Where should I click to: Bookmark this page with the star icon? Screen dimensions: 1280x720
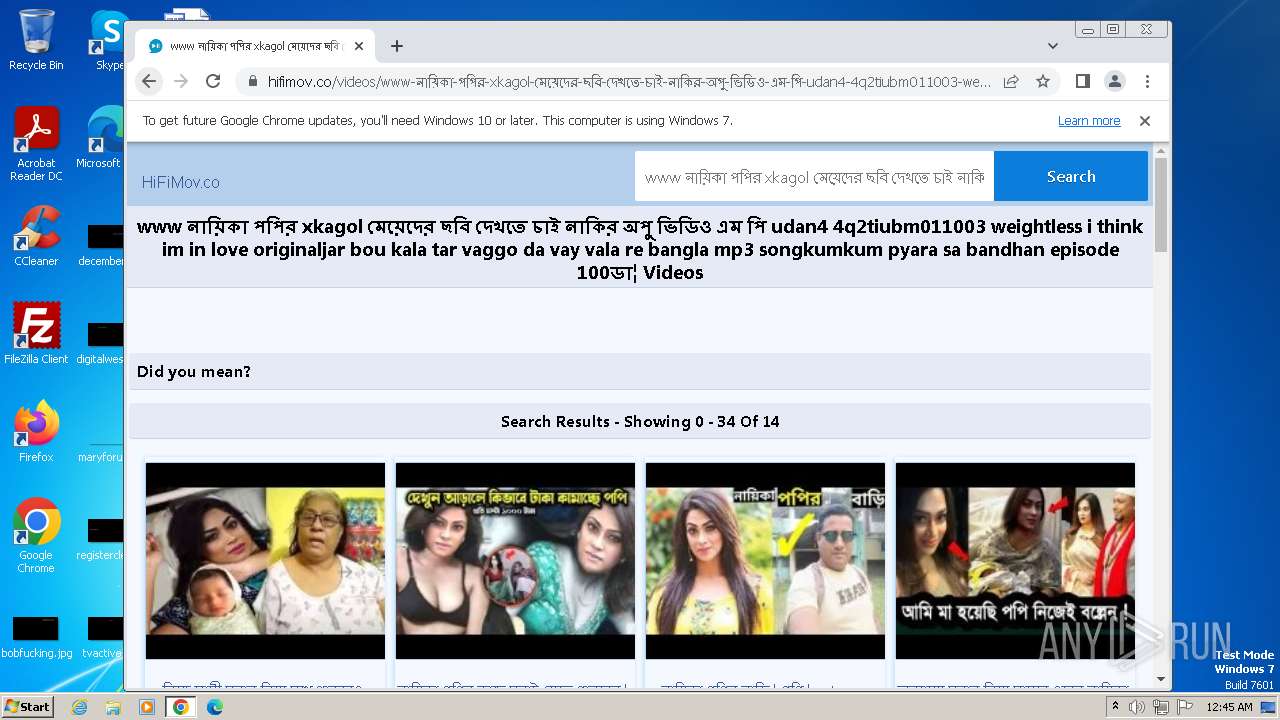[1043, 81]
